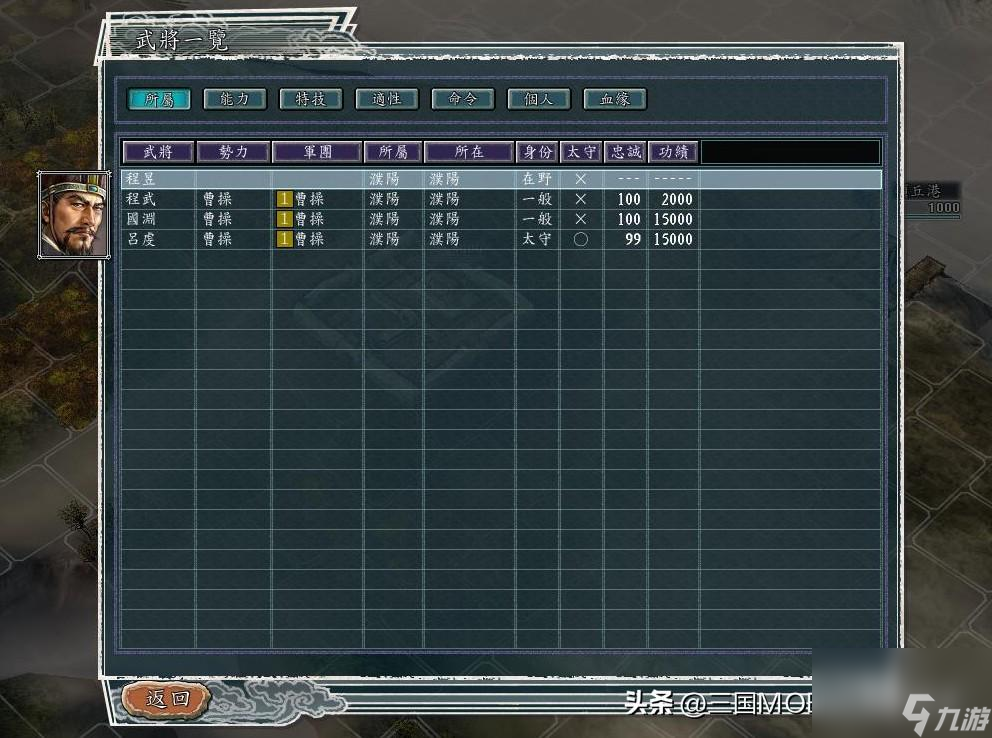Select the yellow corps badge in 呂虔's row
The width and height of the screenshot is (992, 738).
(x=285, y=239)
